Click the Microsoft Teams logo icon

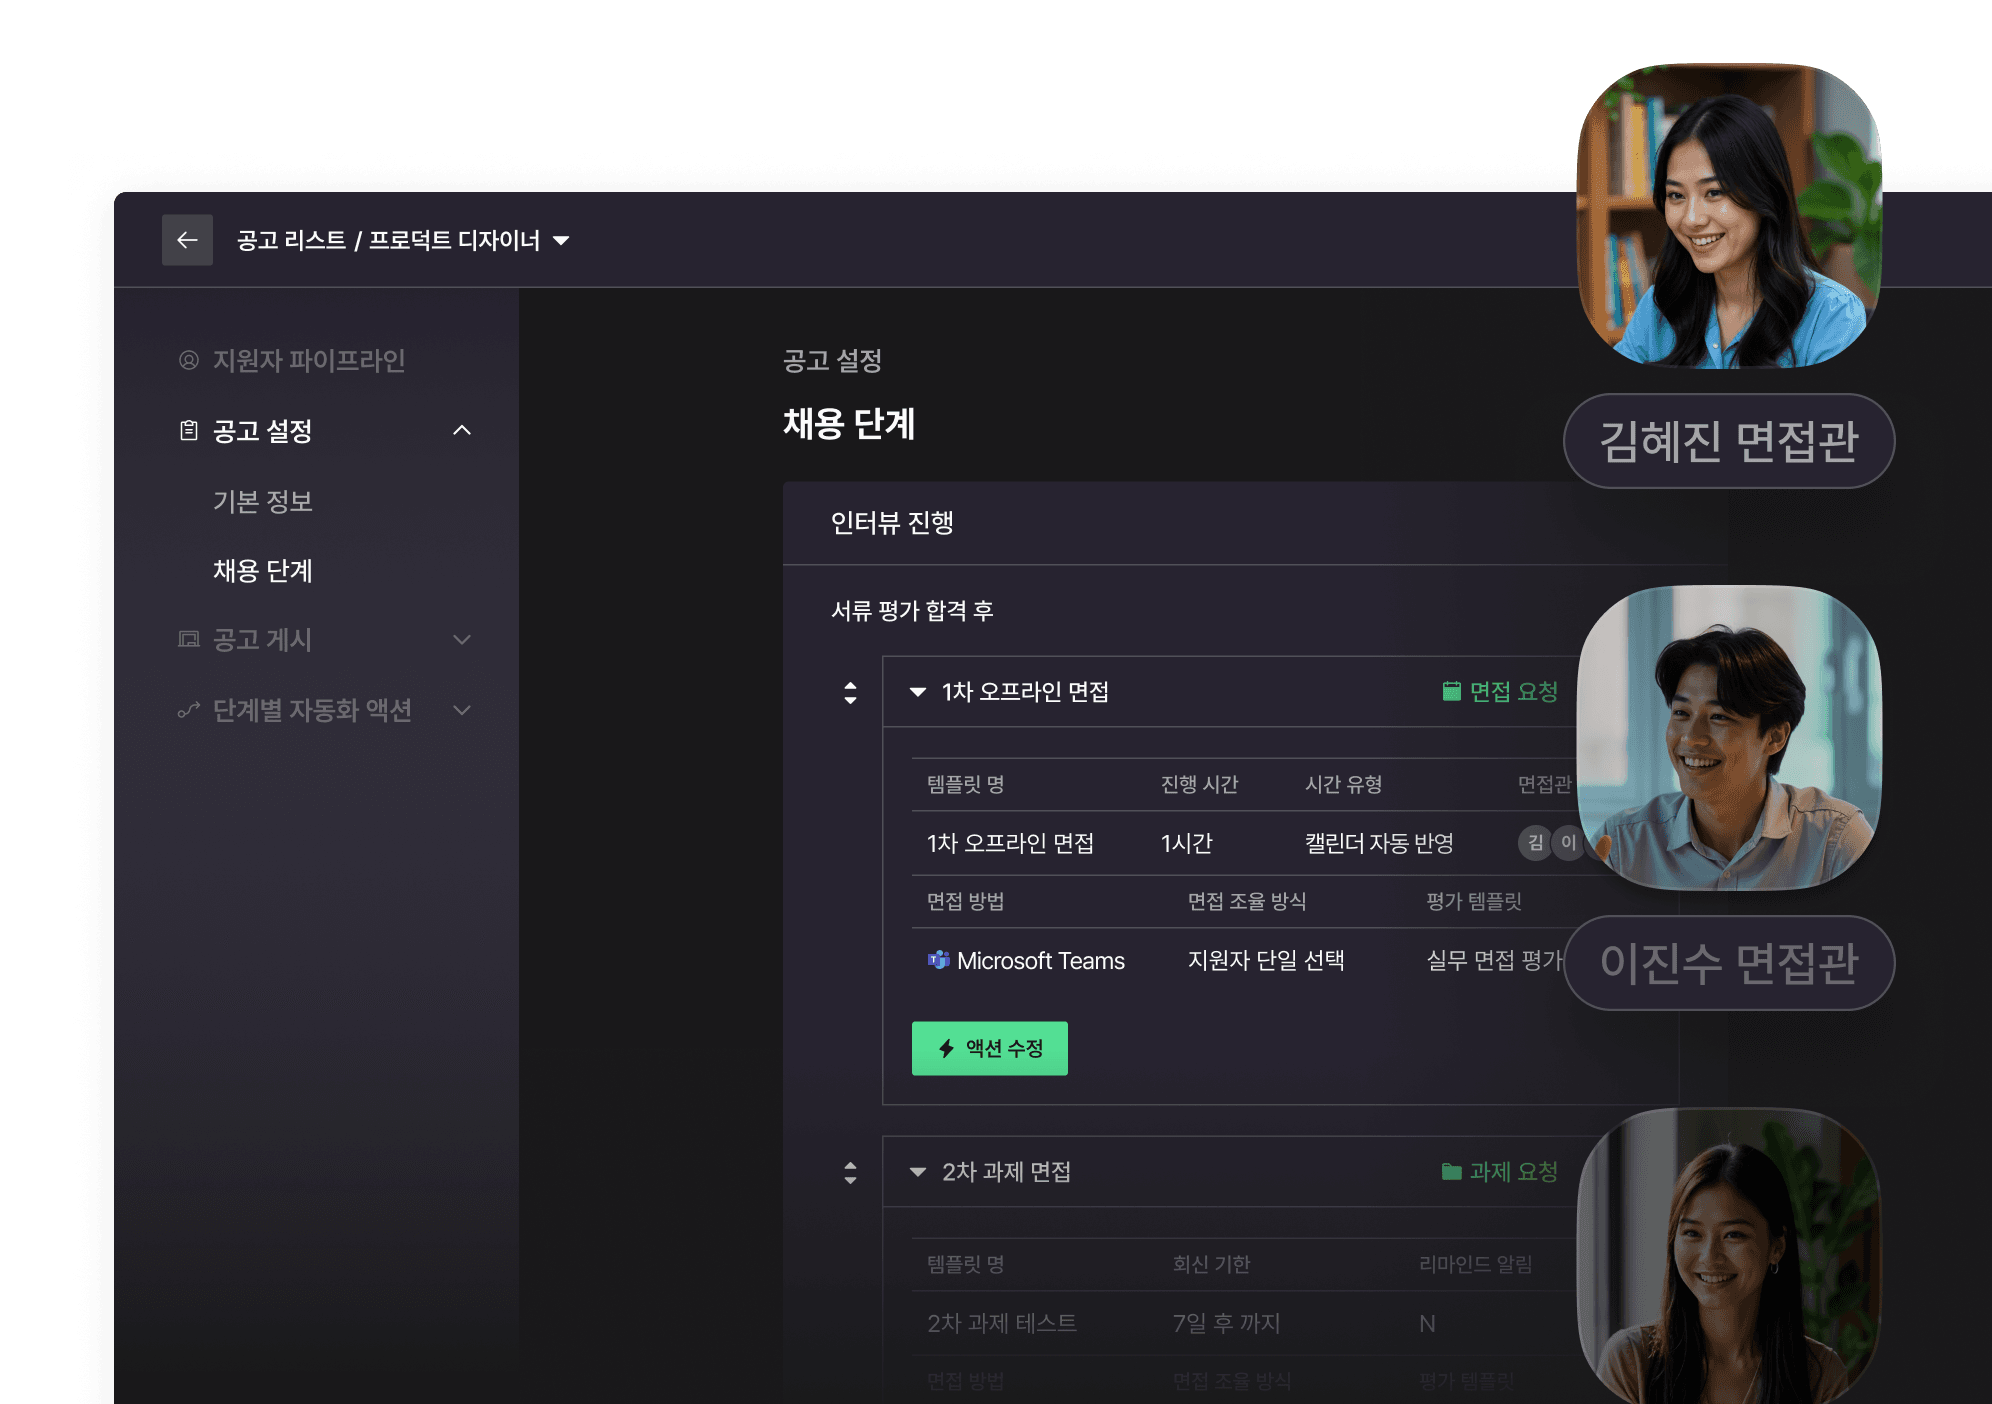point(938,959)
